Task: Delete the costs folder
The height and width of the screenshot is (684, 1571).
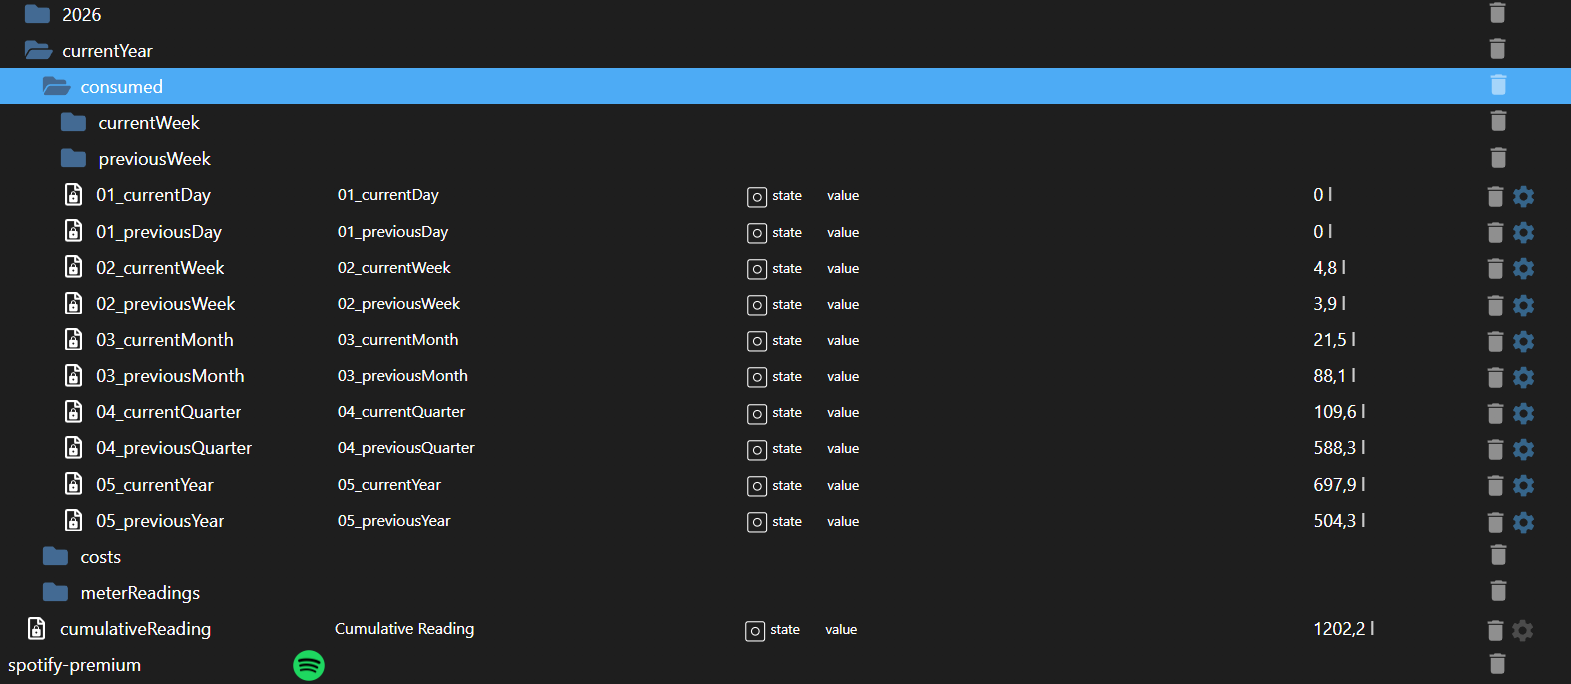Action: coord(1497,555)
